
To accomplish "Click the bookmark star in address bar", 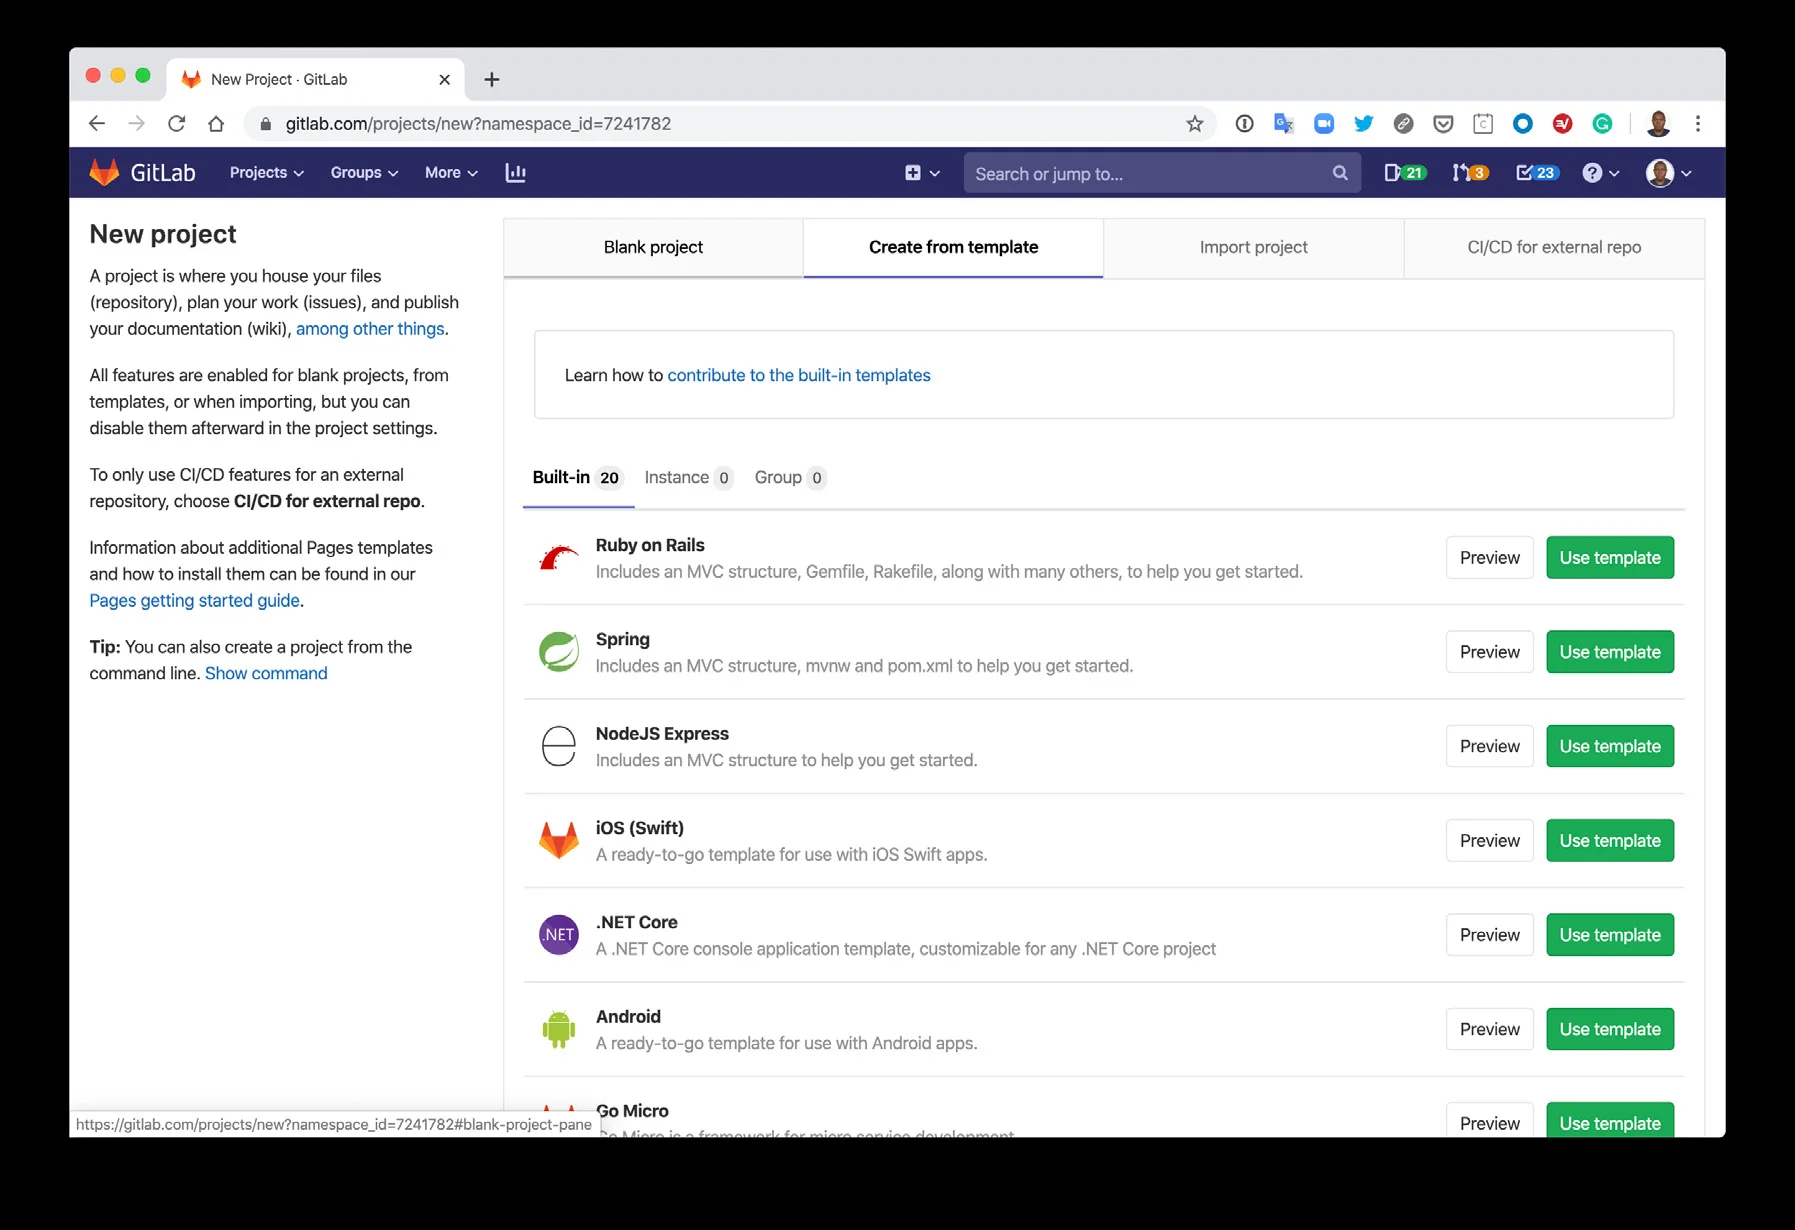I will pos(1194,124).
